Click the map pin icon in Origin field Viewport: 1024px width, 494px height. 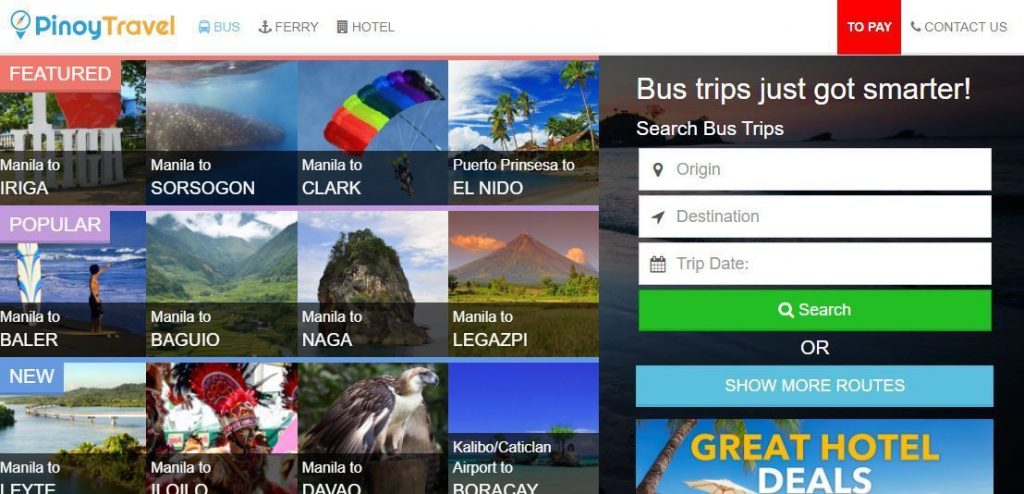pyautogui.click(x=658, y=169)
